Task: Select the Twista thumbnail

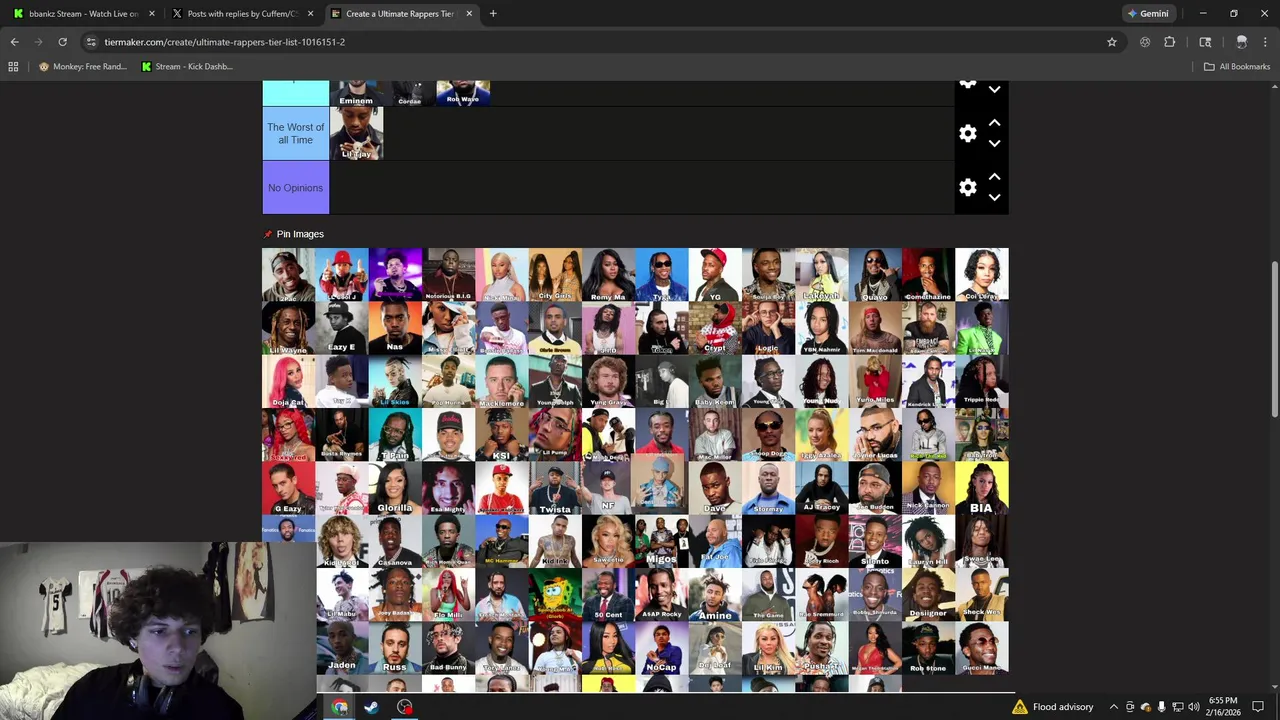Action: tap(555, 488)
